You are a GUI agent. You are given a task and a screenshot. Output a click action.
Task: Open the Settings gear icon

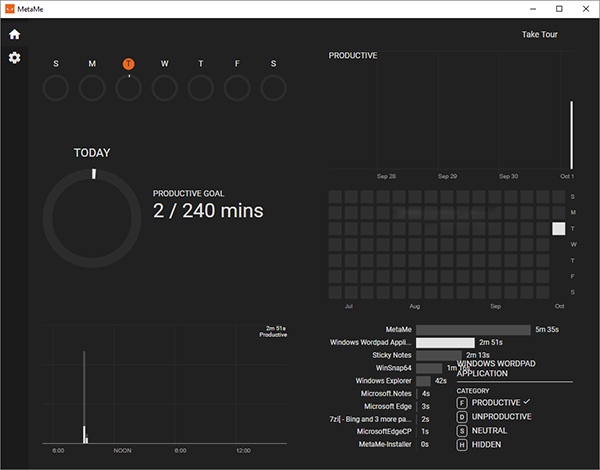[14, 58]
